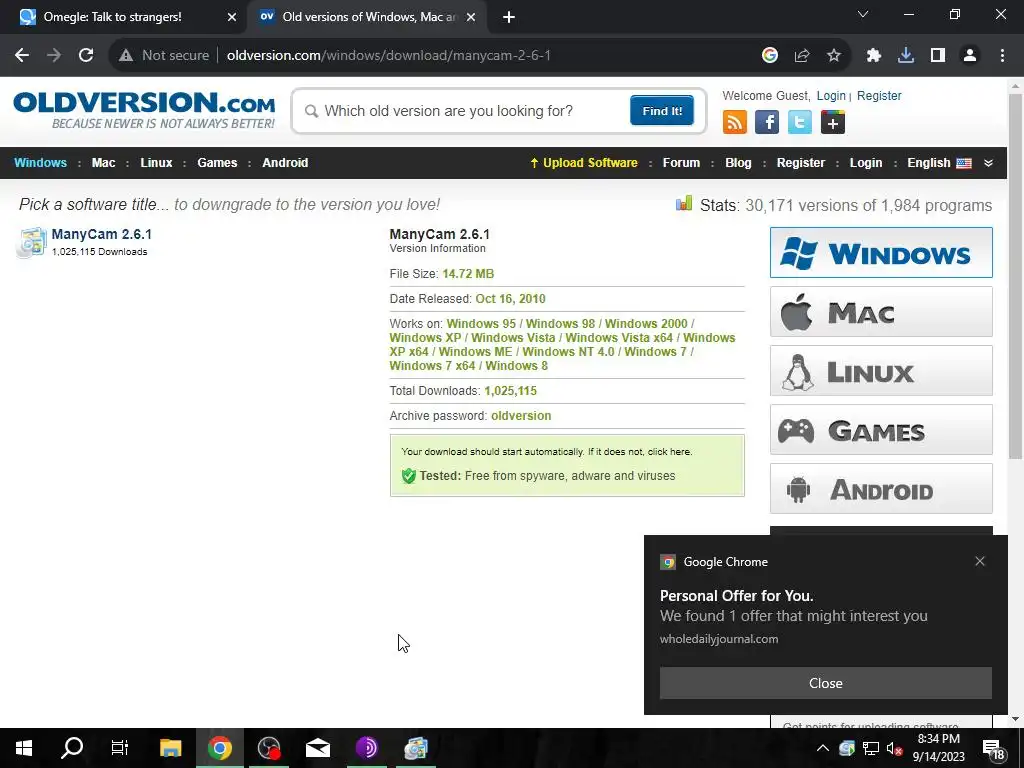Image resolution: width=1024 pixels, height=768 pixels.
Task: Click OldVersion.com logo
Action: pyautogui.click(x=144, y=110)
